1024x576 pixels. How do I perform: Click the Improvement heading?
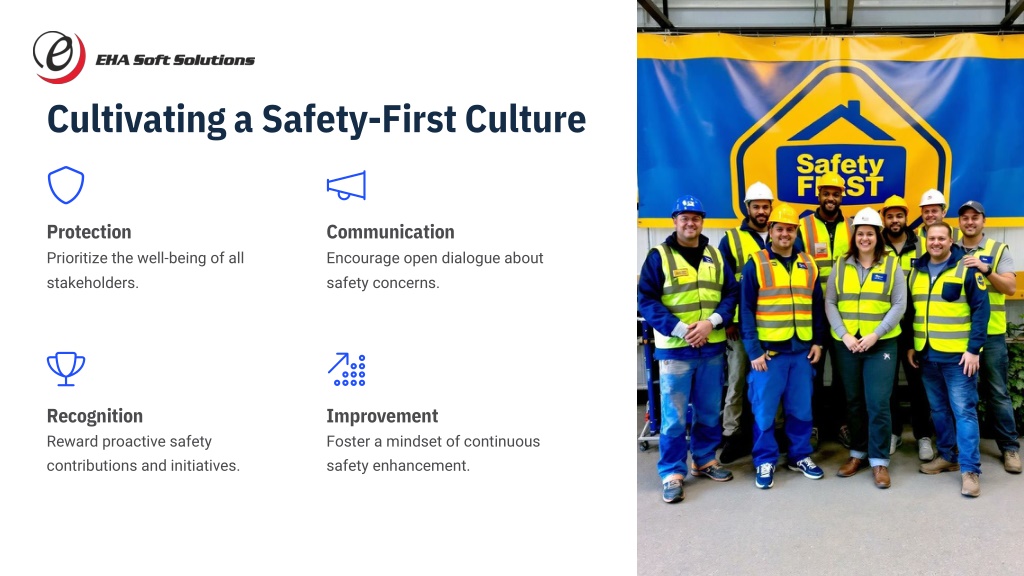pyautogui.click(x=382, y=416)
